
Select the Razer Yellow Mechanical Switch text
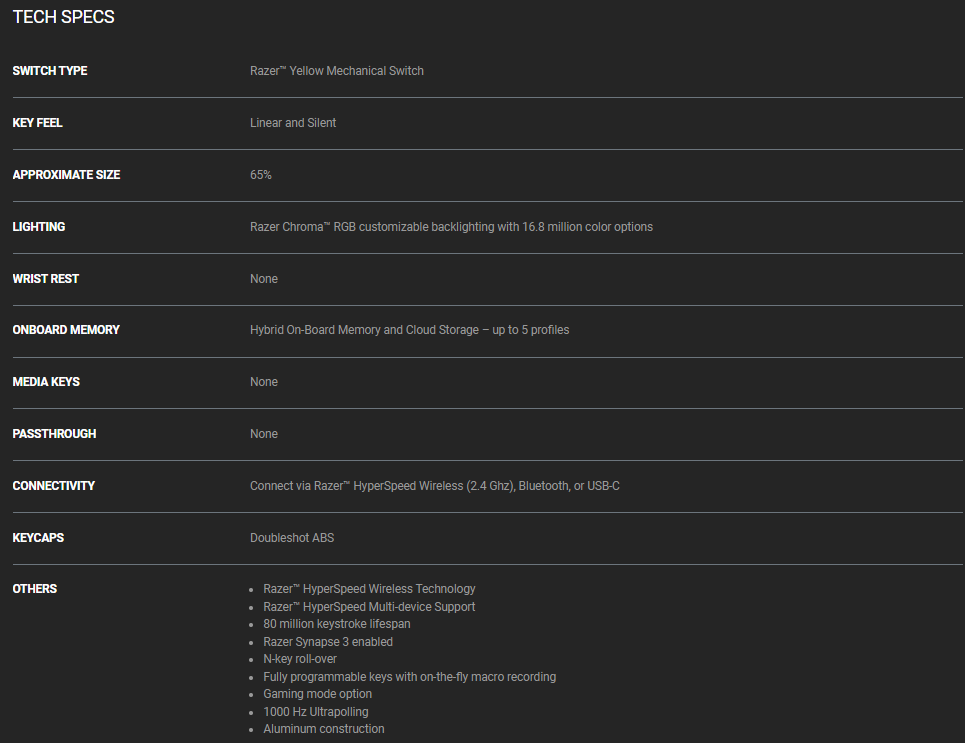pos(337,71)
